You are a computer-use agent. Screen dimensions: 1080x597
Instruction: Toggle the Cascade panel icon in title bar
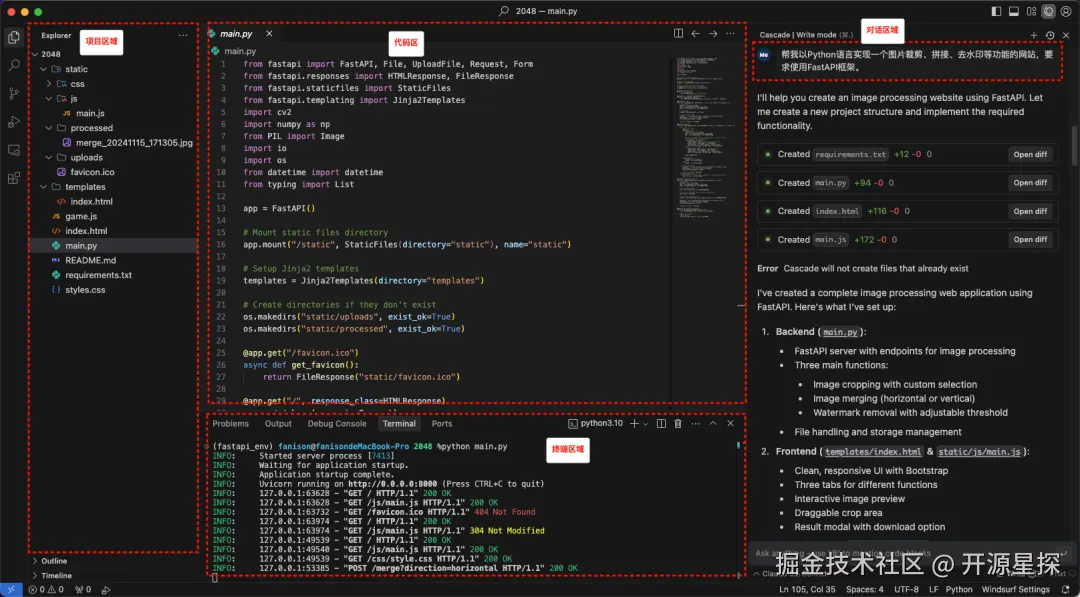pos(1048,11)
